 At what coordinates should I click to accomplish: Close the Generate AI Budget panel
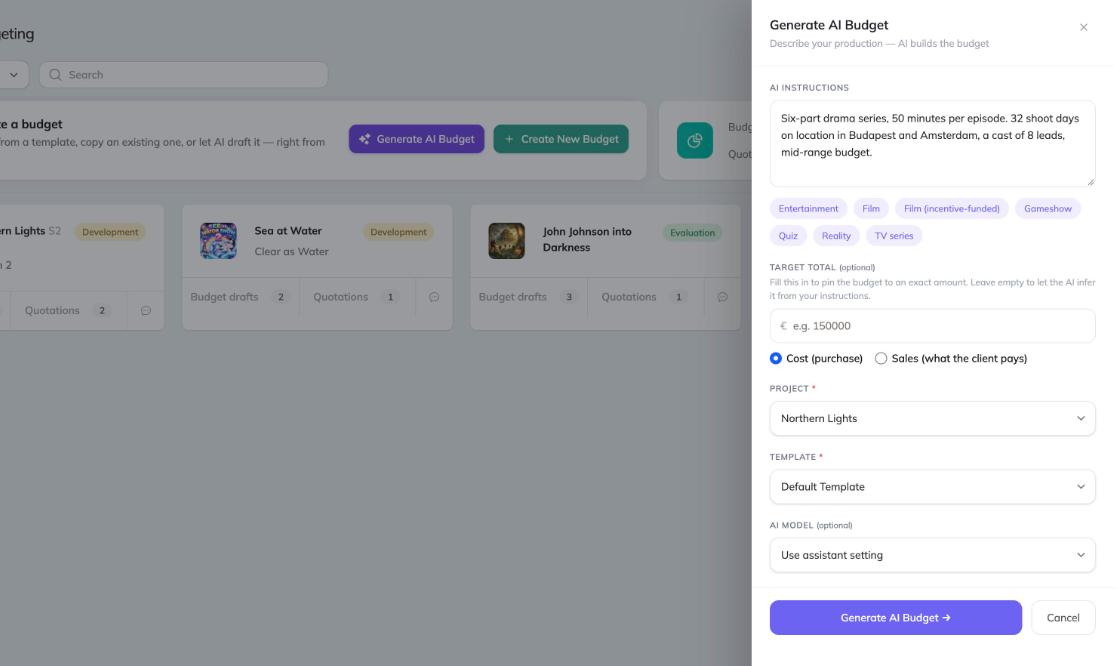1083,27
